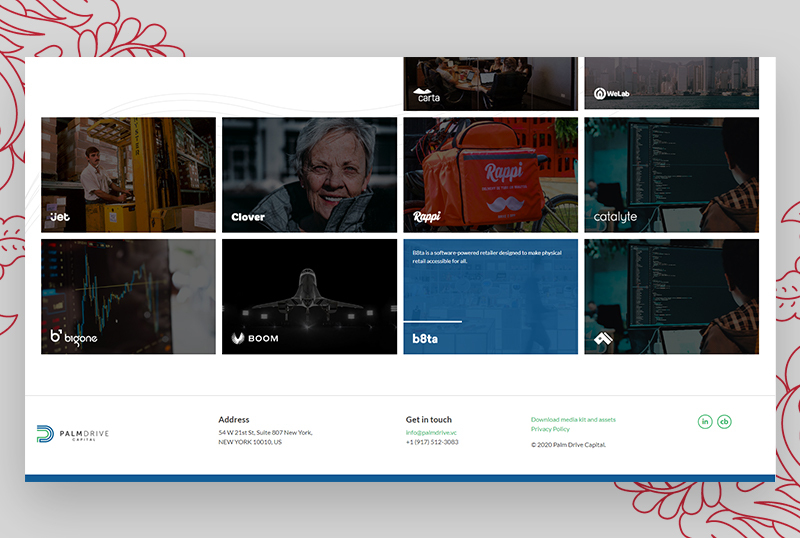The image size is (800, 538).
Task: Click the info@palmdrive.vc email link
Action: coord(431,432)
